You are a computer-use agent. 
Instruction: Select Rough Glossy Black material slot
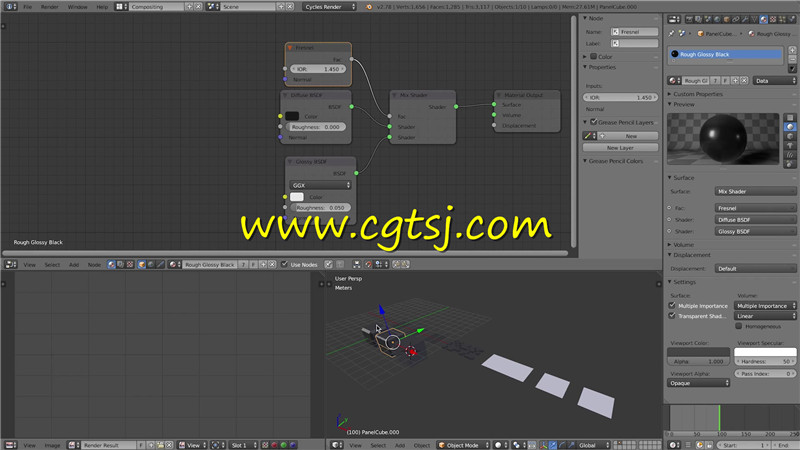(724, 54)
